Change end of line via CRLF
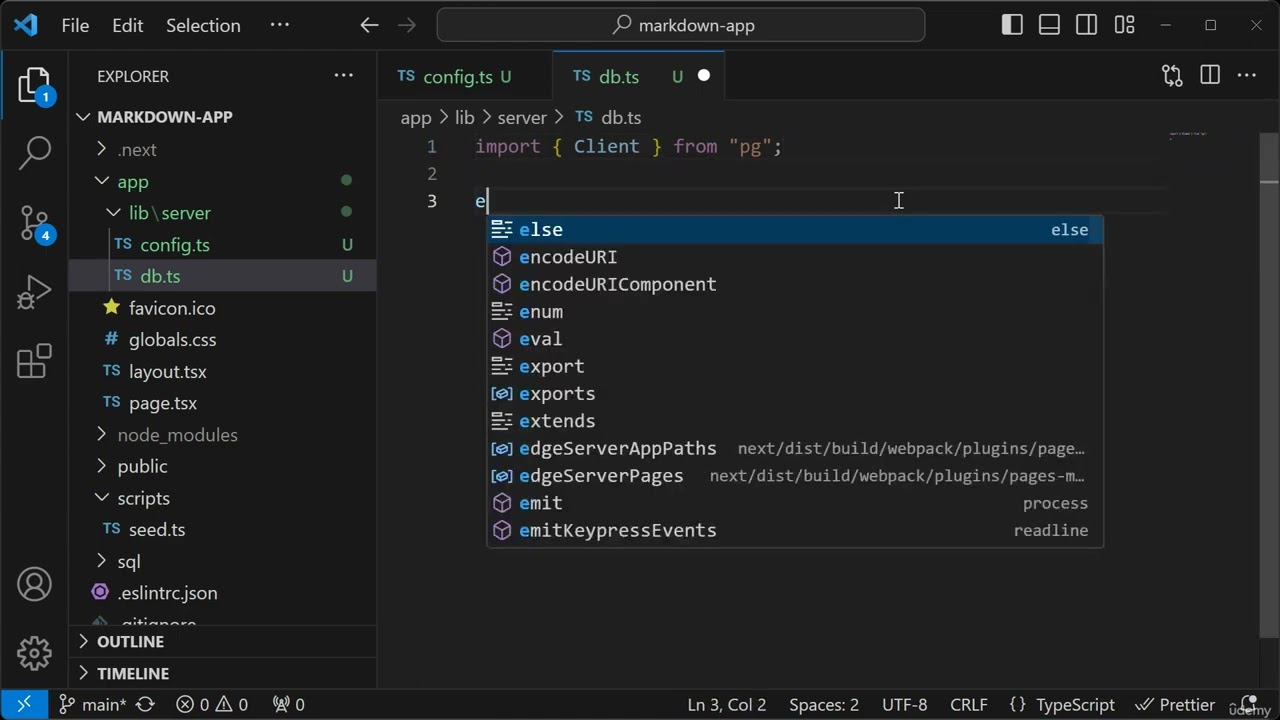Viewport: 1280px width, 720px height. coord(969,705)
